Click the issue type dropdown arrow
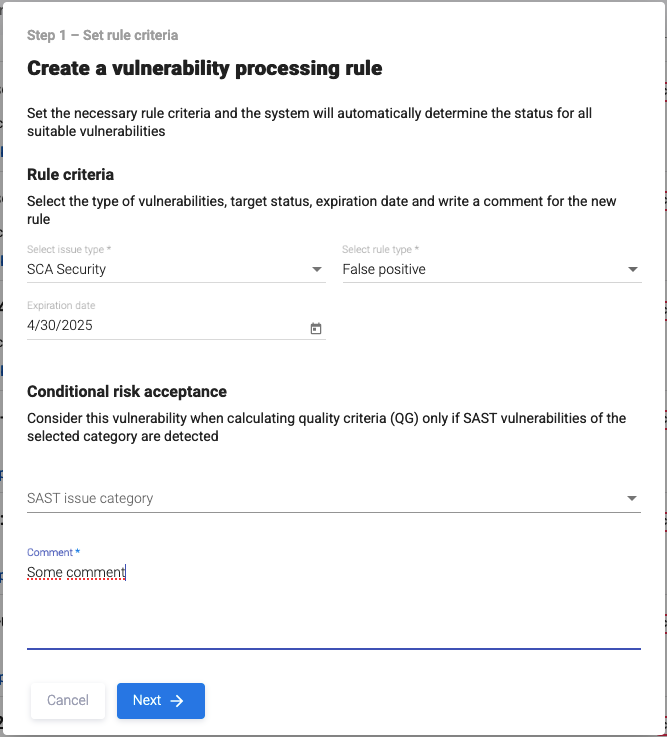The image size is (667, 737). pos(317,269)
